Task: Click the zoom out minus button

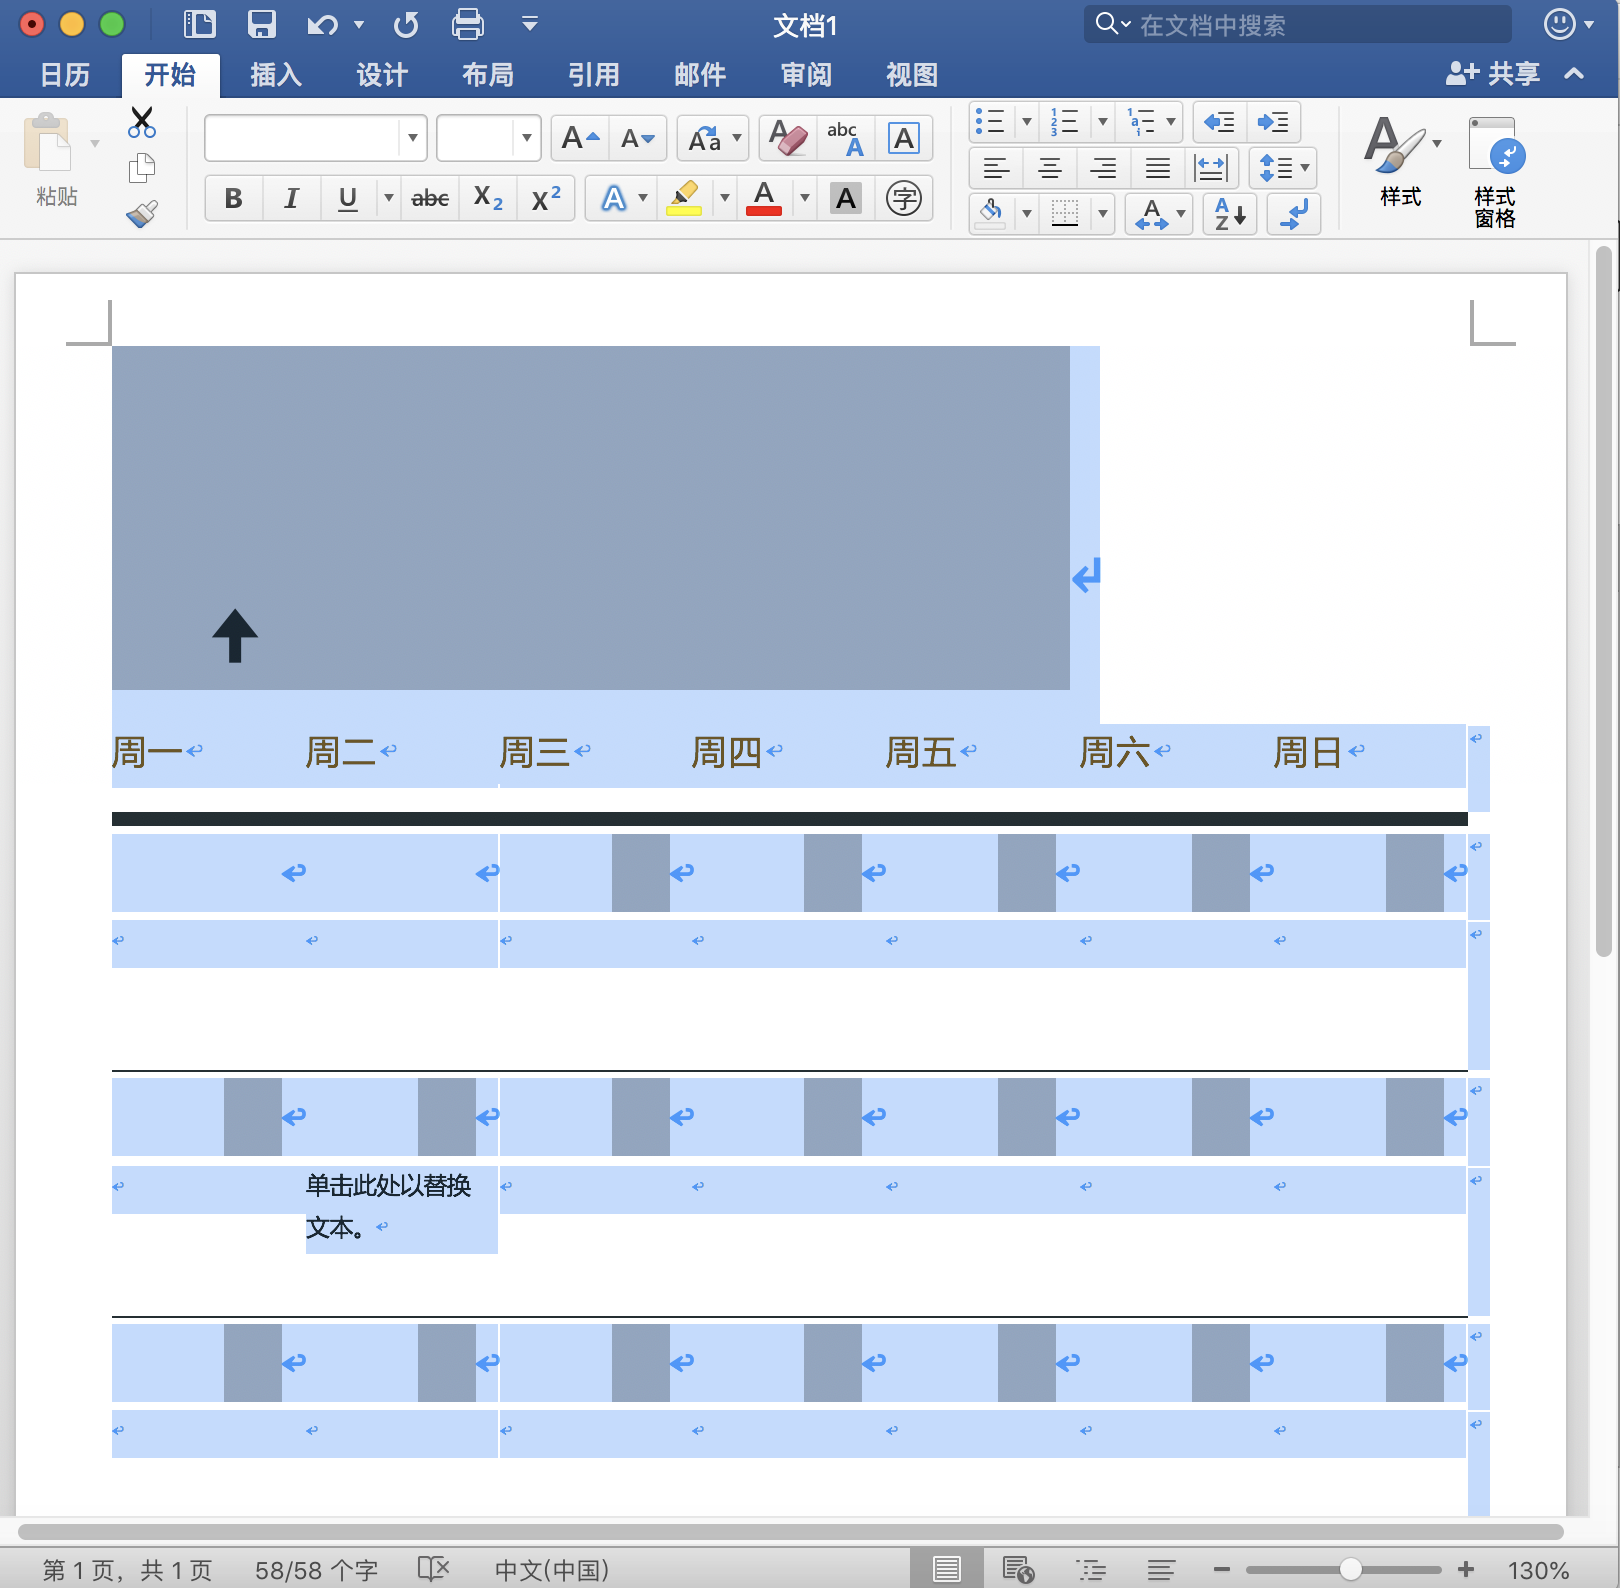Action: 1222,1569
